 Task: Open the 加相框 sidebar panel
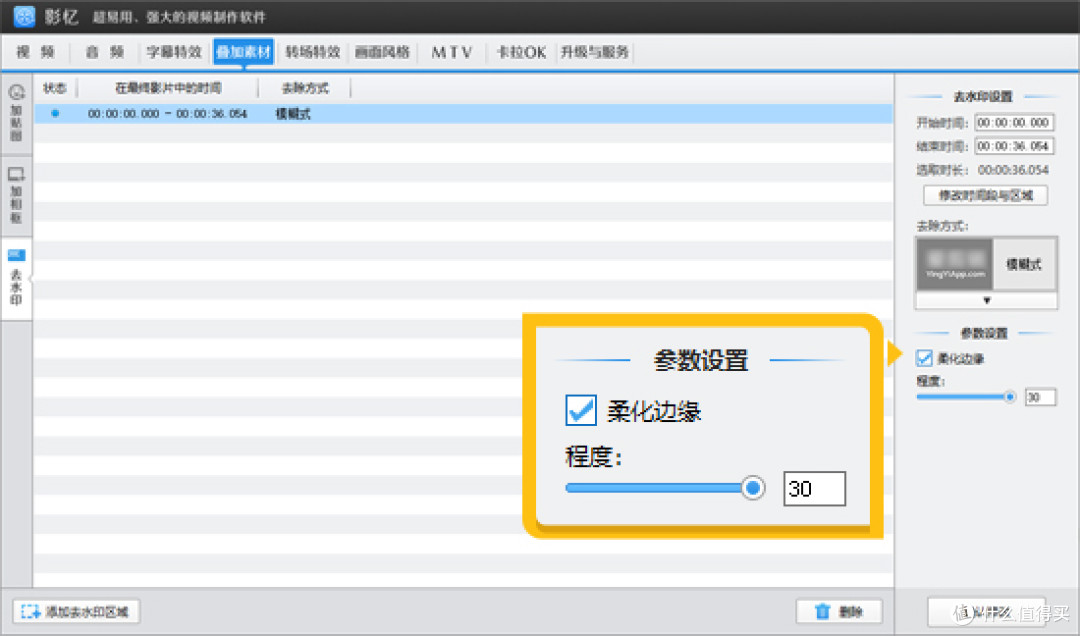point(17,195)
